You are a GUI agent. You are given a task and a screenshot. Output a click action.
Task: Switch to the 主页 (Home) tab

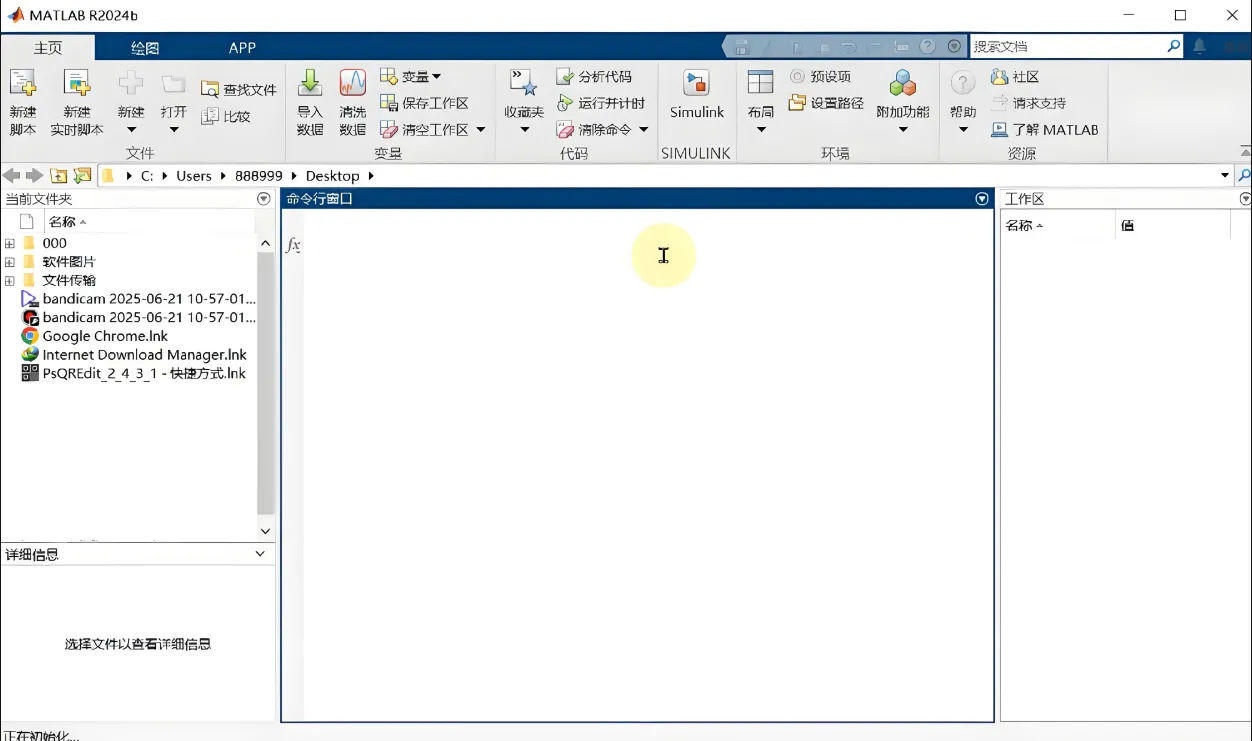[48, 47]
